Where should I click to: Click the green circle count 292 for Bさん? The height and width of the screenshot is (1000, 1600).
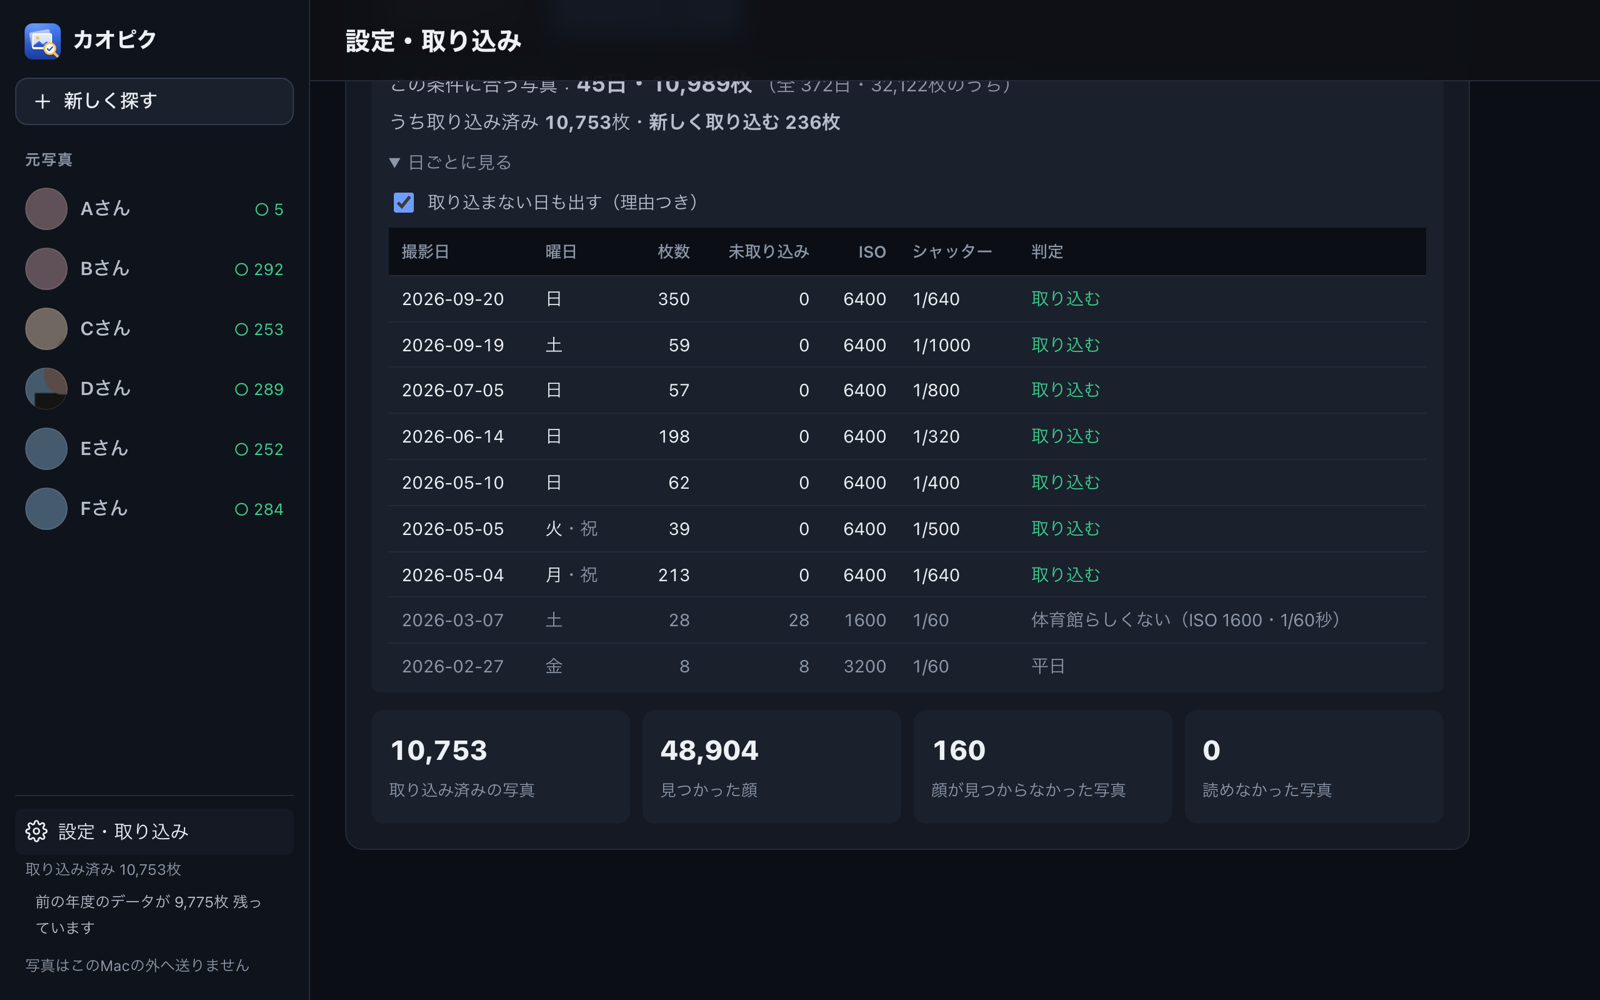click(x=259, y=269)
